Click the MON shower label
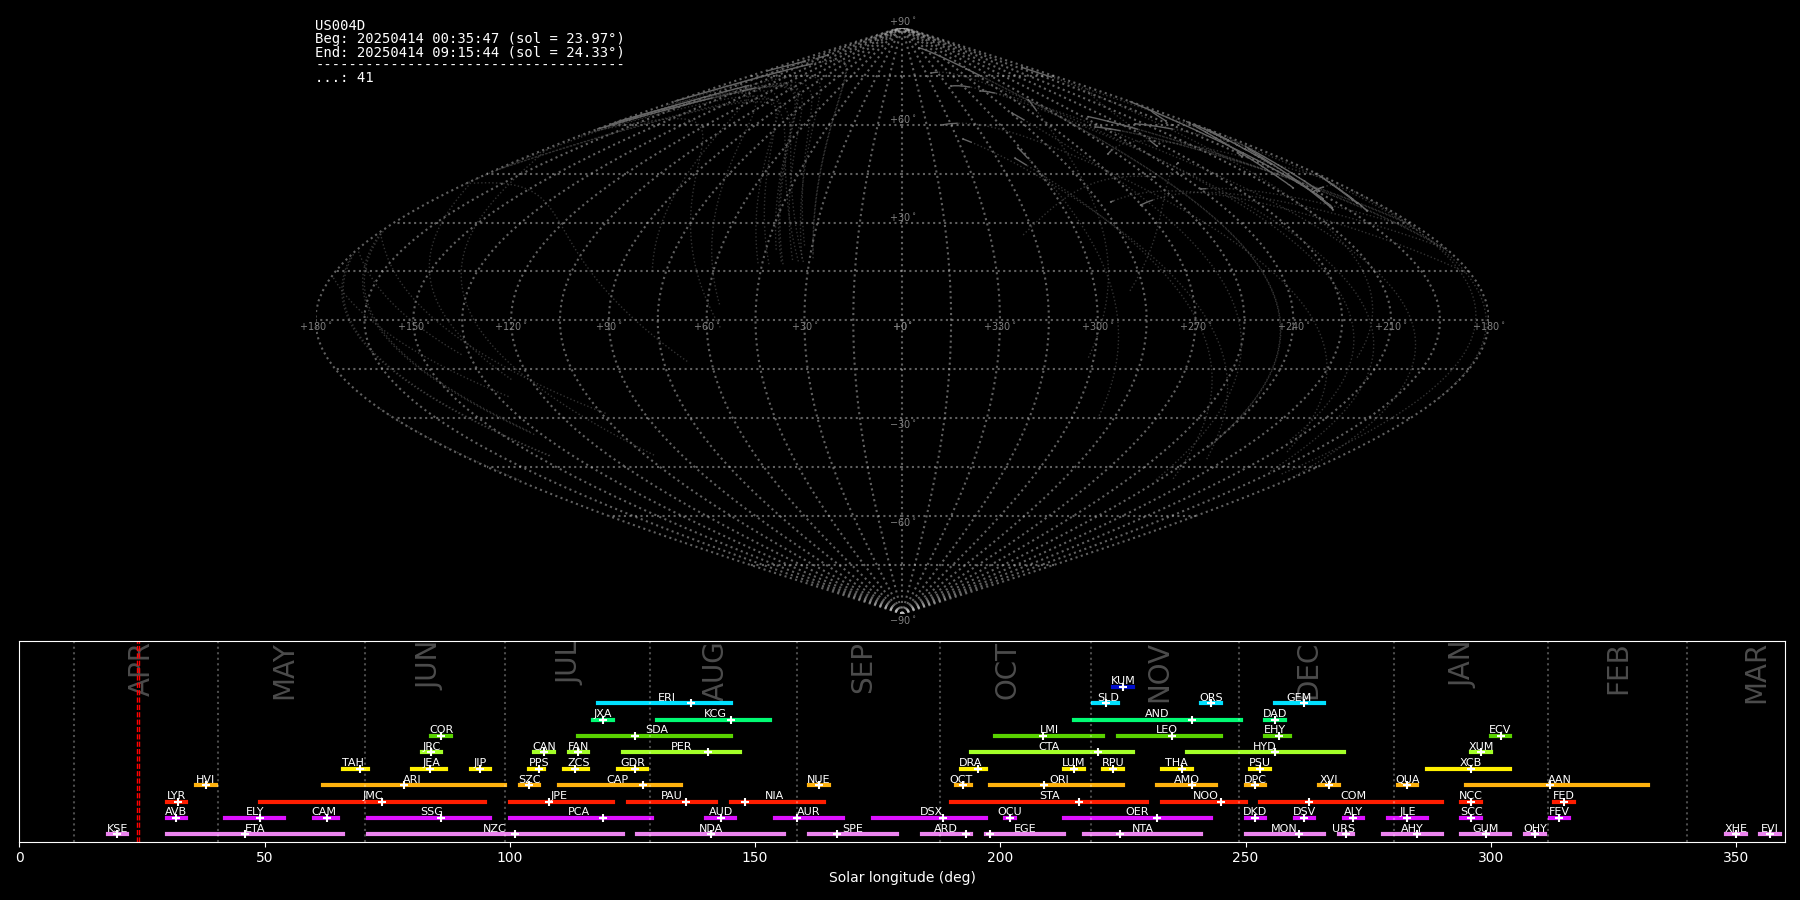 point(1284,828)
